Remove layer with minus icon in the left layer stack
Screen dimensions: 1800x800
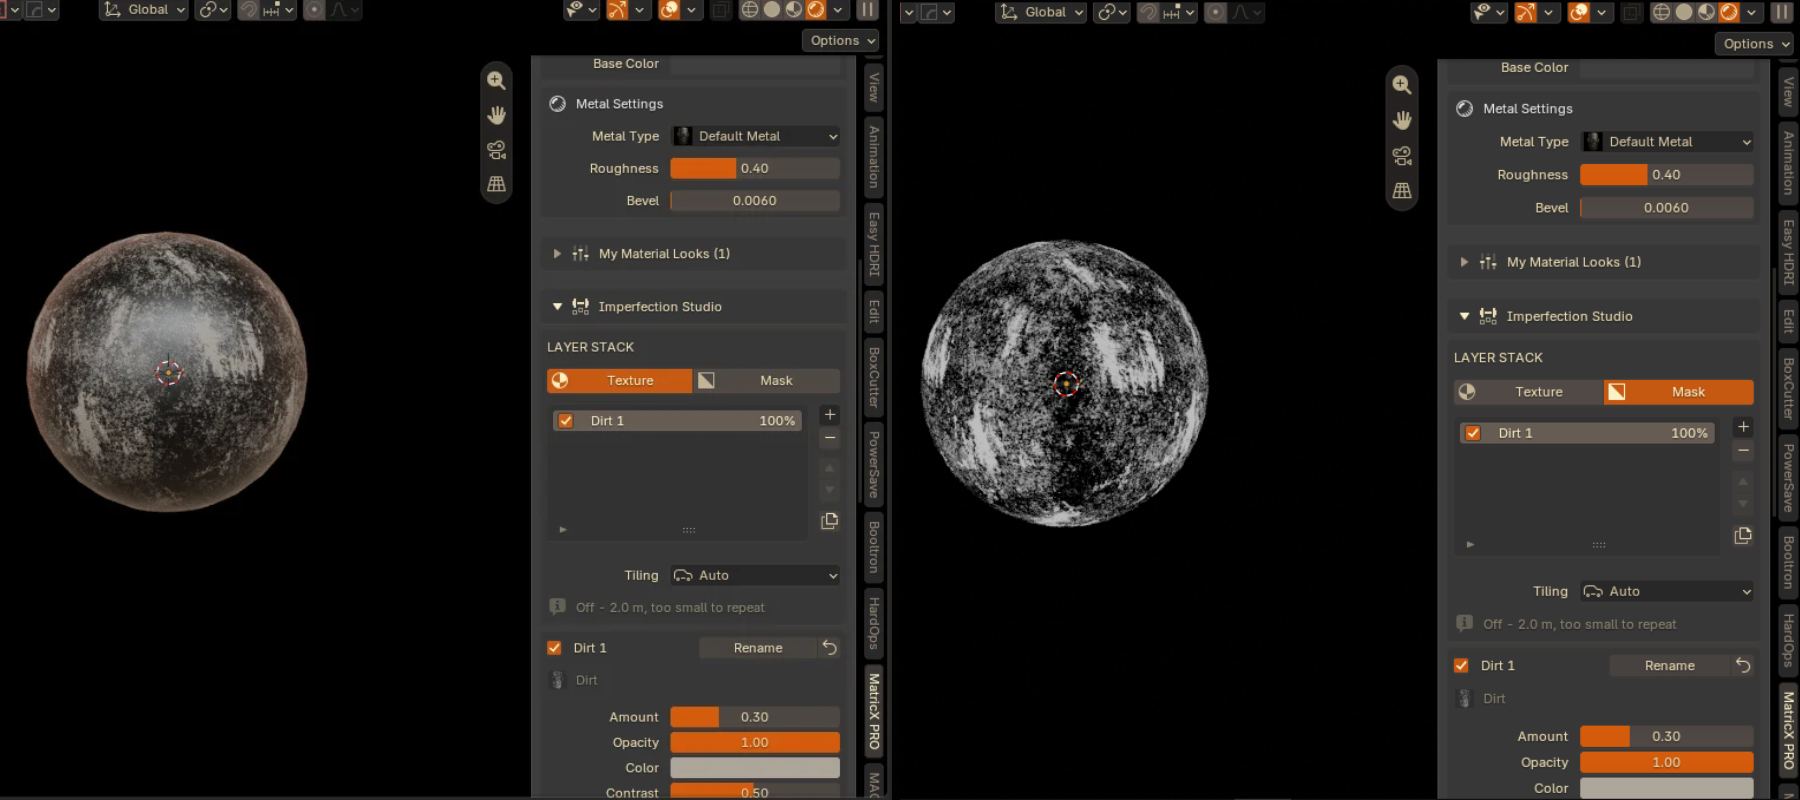[x=829, y=438]
